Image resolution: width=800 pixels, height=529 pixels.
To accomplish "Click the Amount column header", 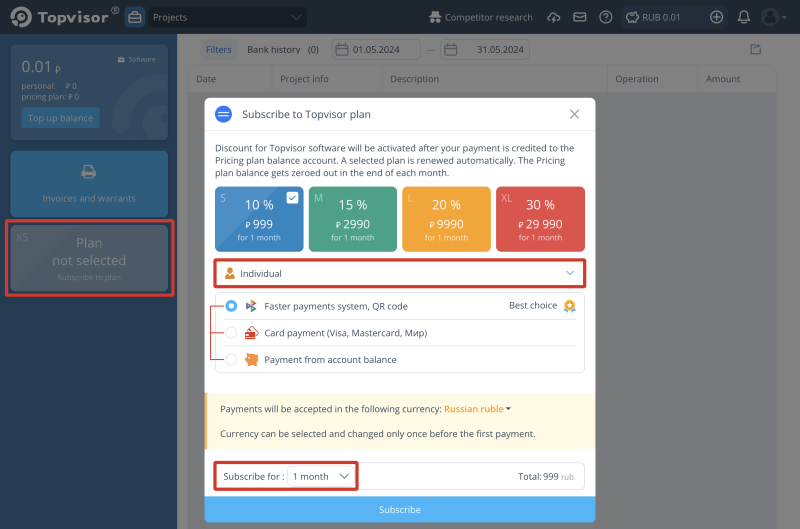I will (722, 79).
